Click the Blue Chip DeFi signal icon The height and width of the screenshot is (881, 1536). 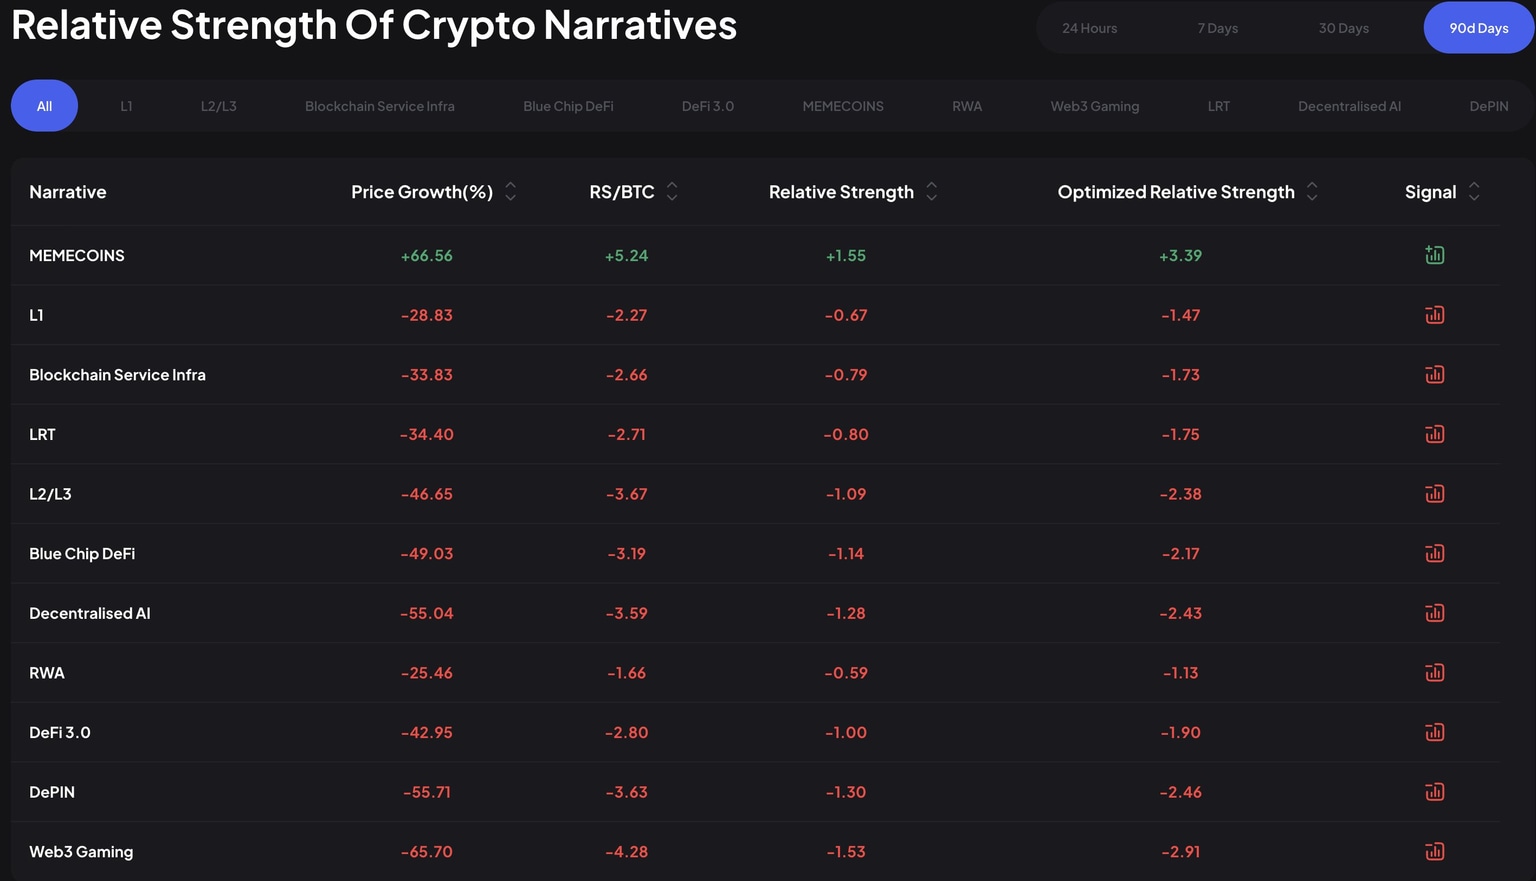(x=1434, y=553)
